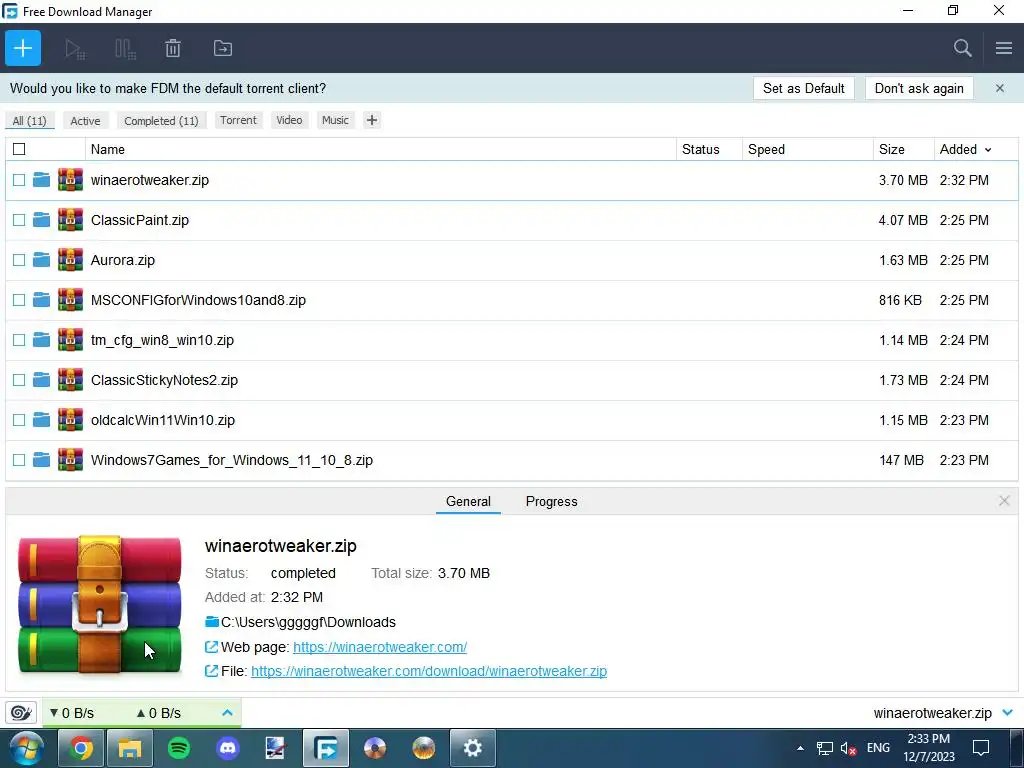The image size is (1024, 768).
Task: Check the ClassicStickyNotes2.zip checkbox
Action: (x=19, y=379)
